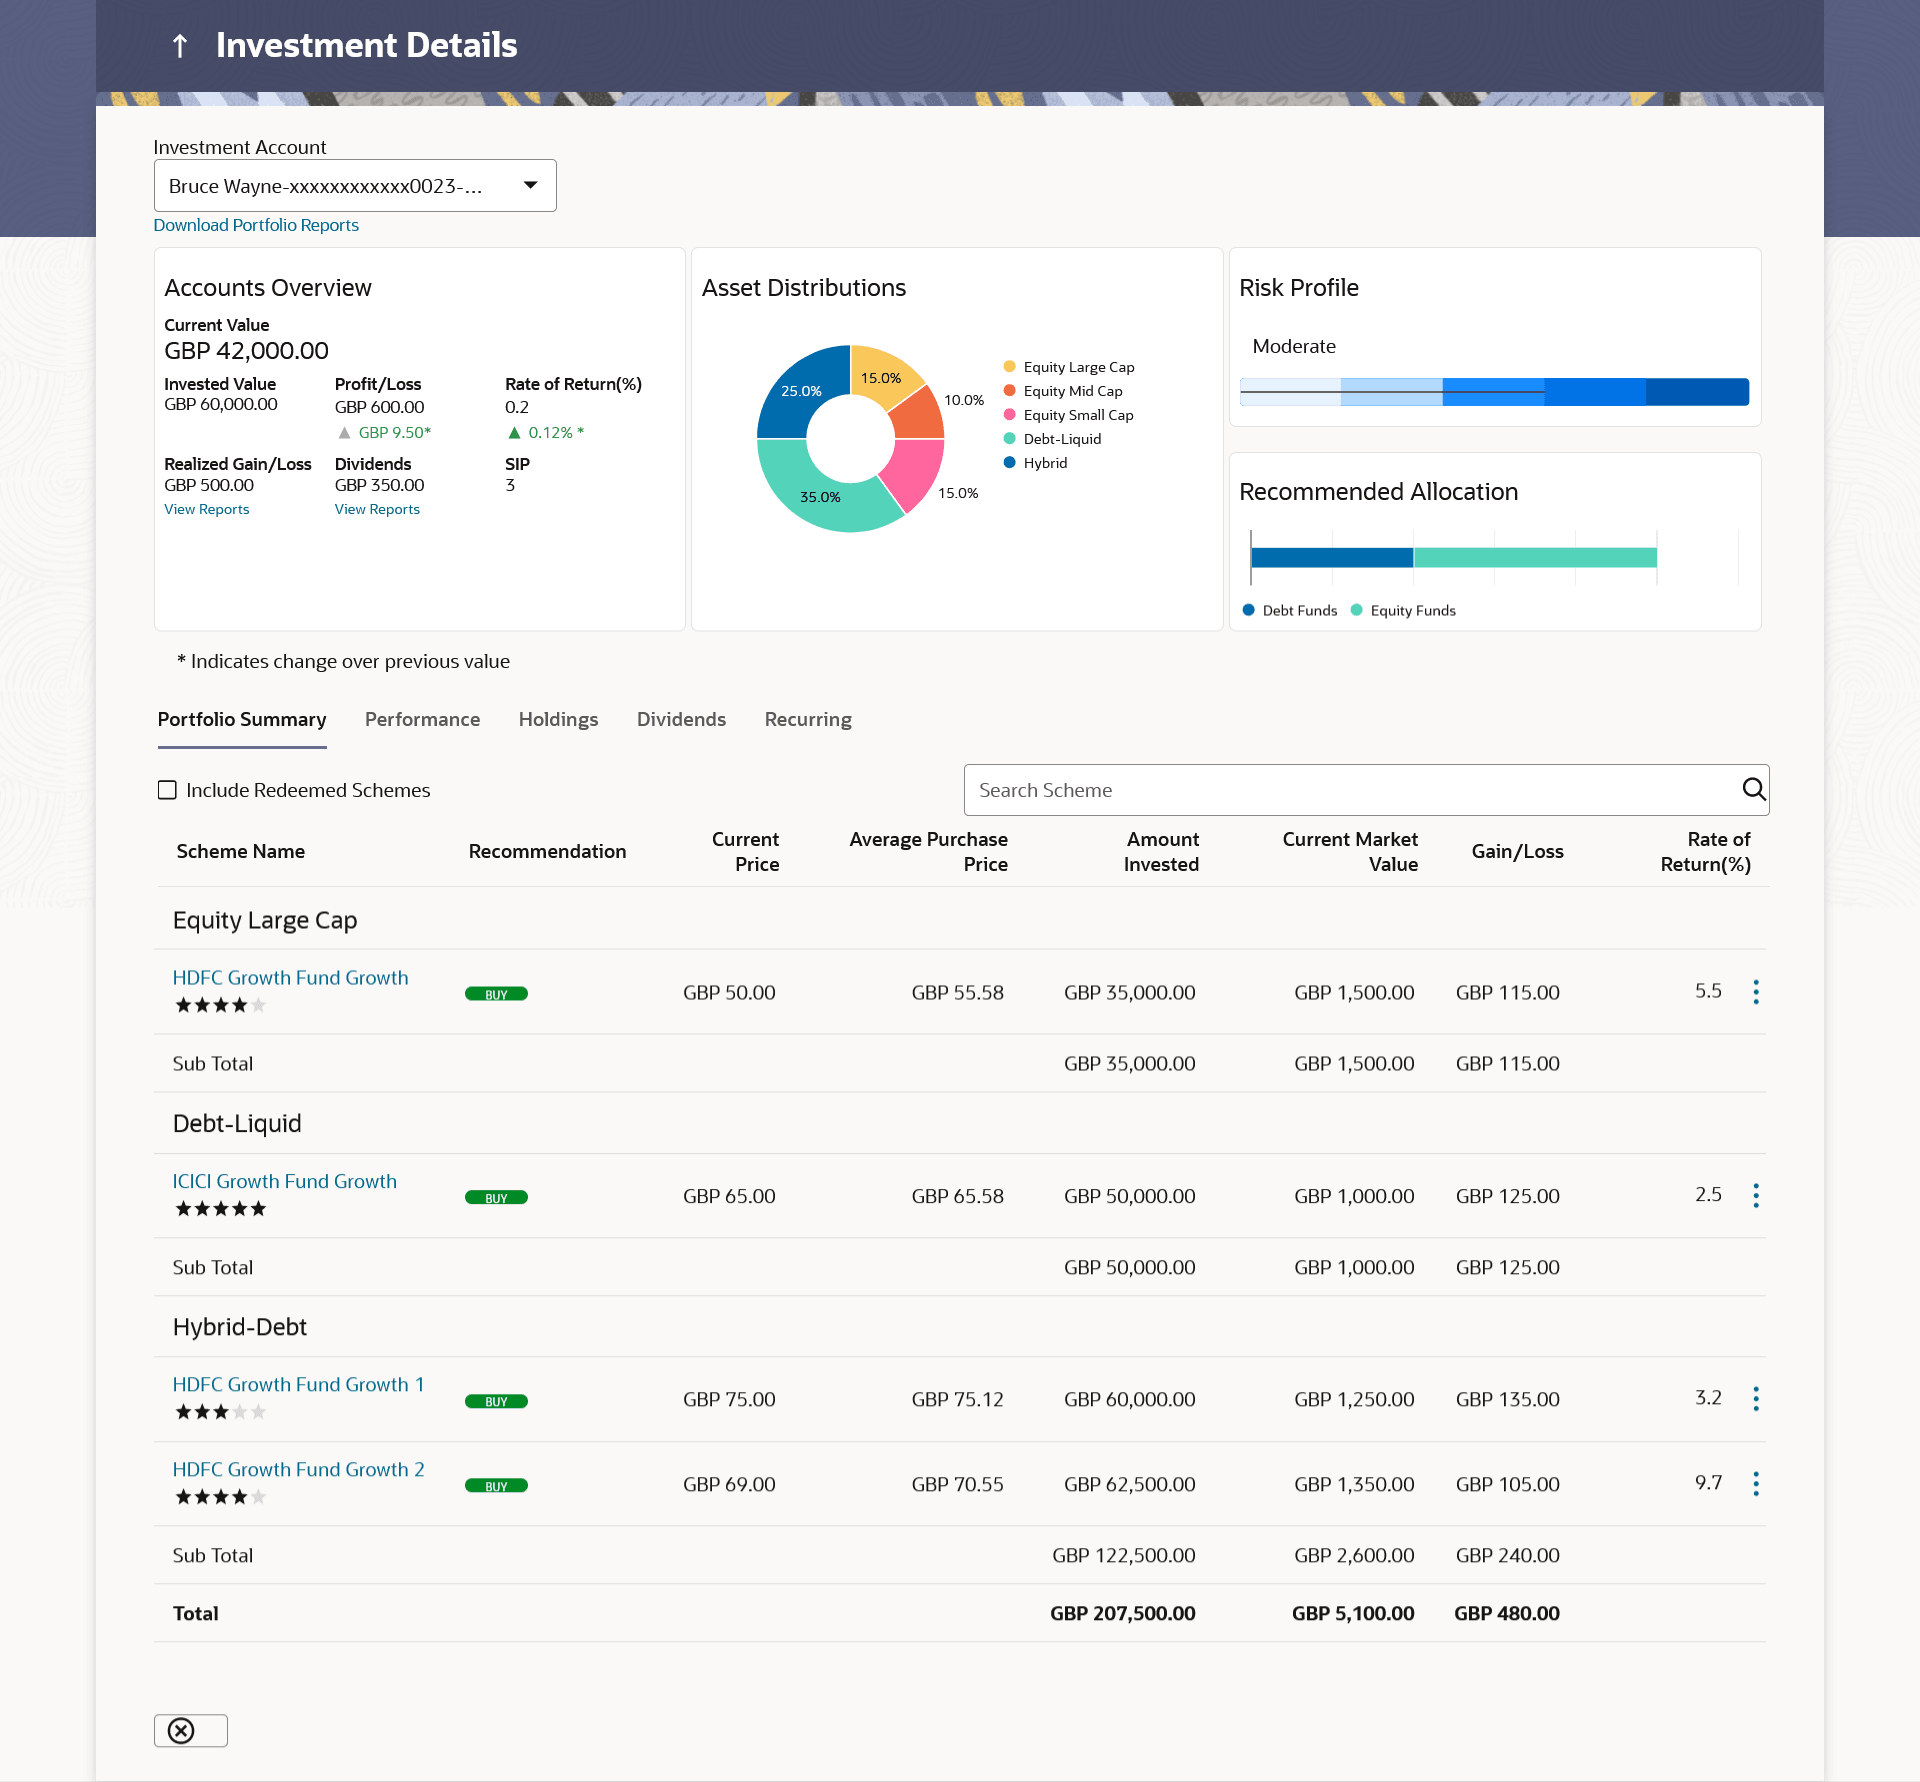Toggle Equity Large Cap legend item
Screen dimensions: 1920x1782
[1068, 367]
